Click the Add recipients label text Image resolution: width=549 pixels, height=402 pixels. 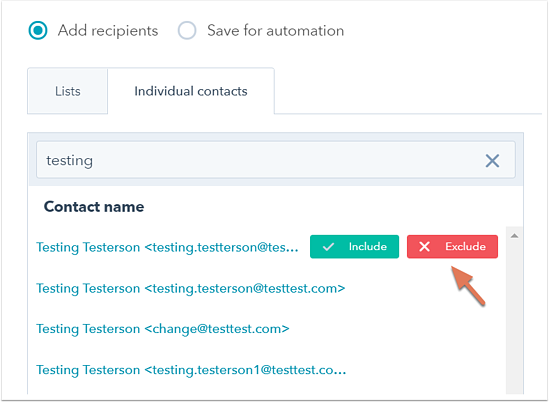pos(108,30)
